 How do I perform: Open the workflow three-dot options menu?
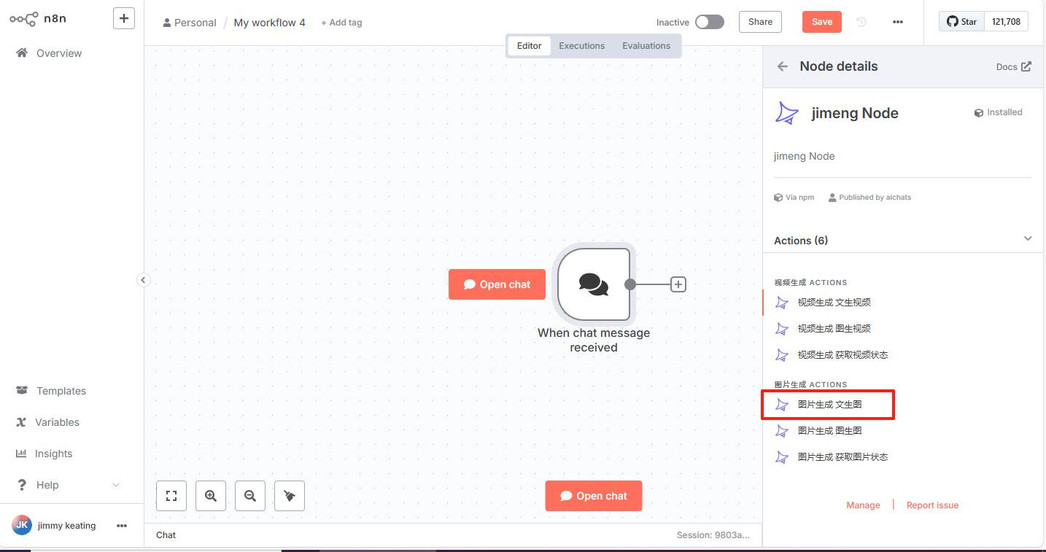coord(898,22)
